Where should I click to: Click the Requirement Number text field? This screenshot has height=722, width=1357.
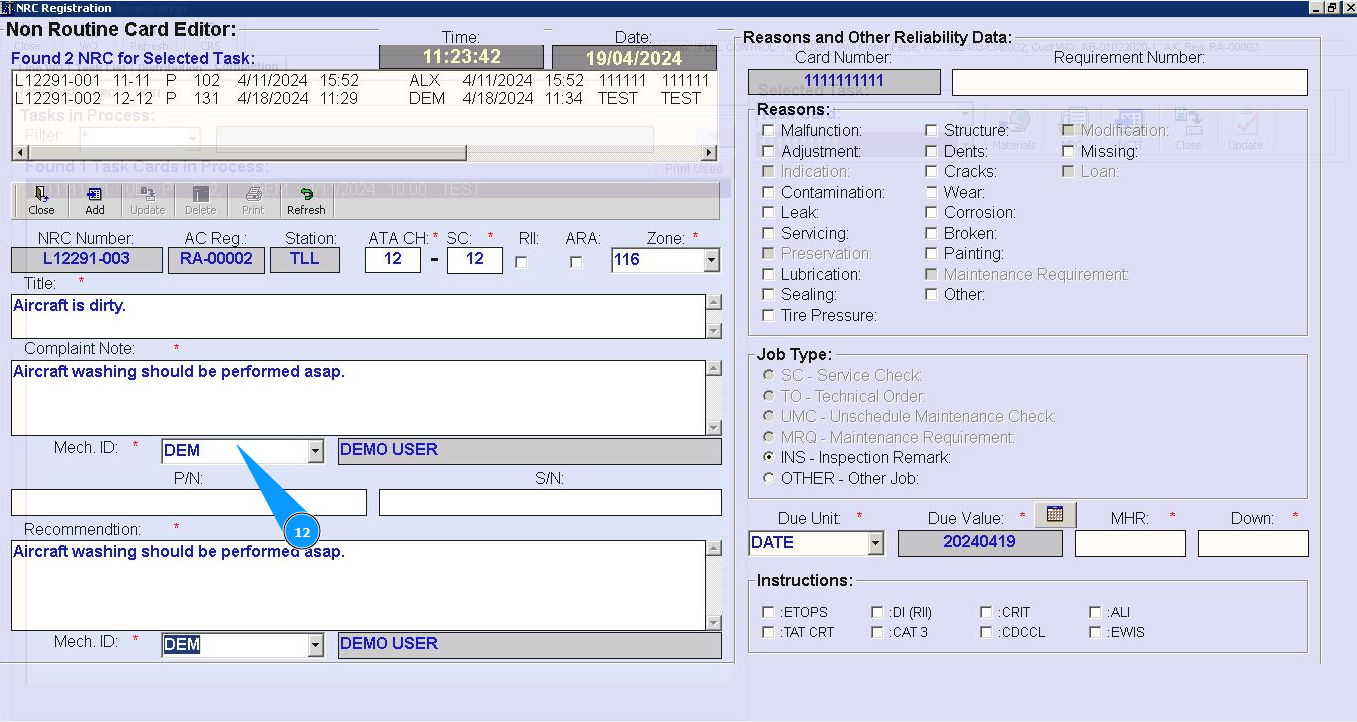1129,82
